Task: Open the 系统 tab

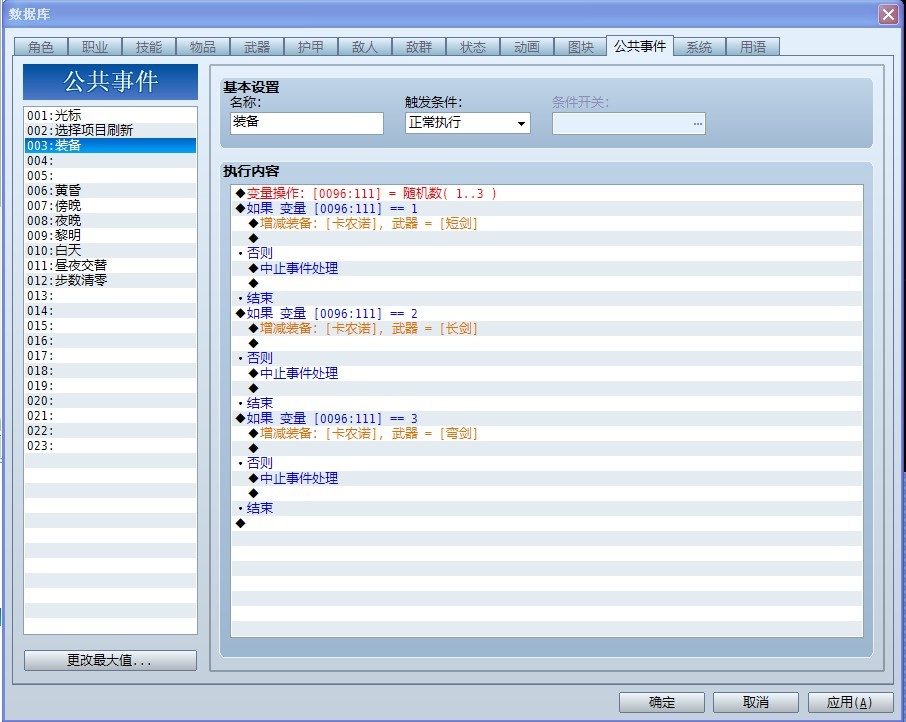Action: [699, 47]
